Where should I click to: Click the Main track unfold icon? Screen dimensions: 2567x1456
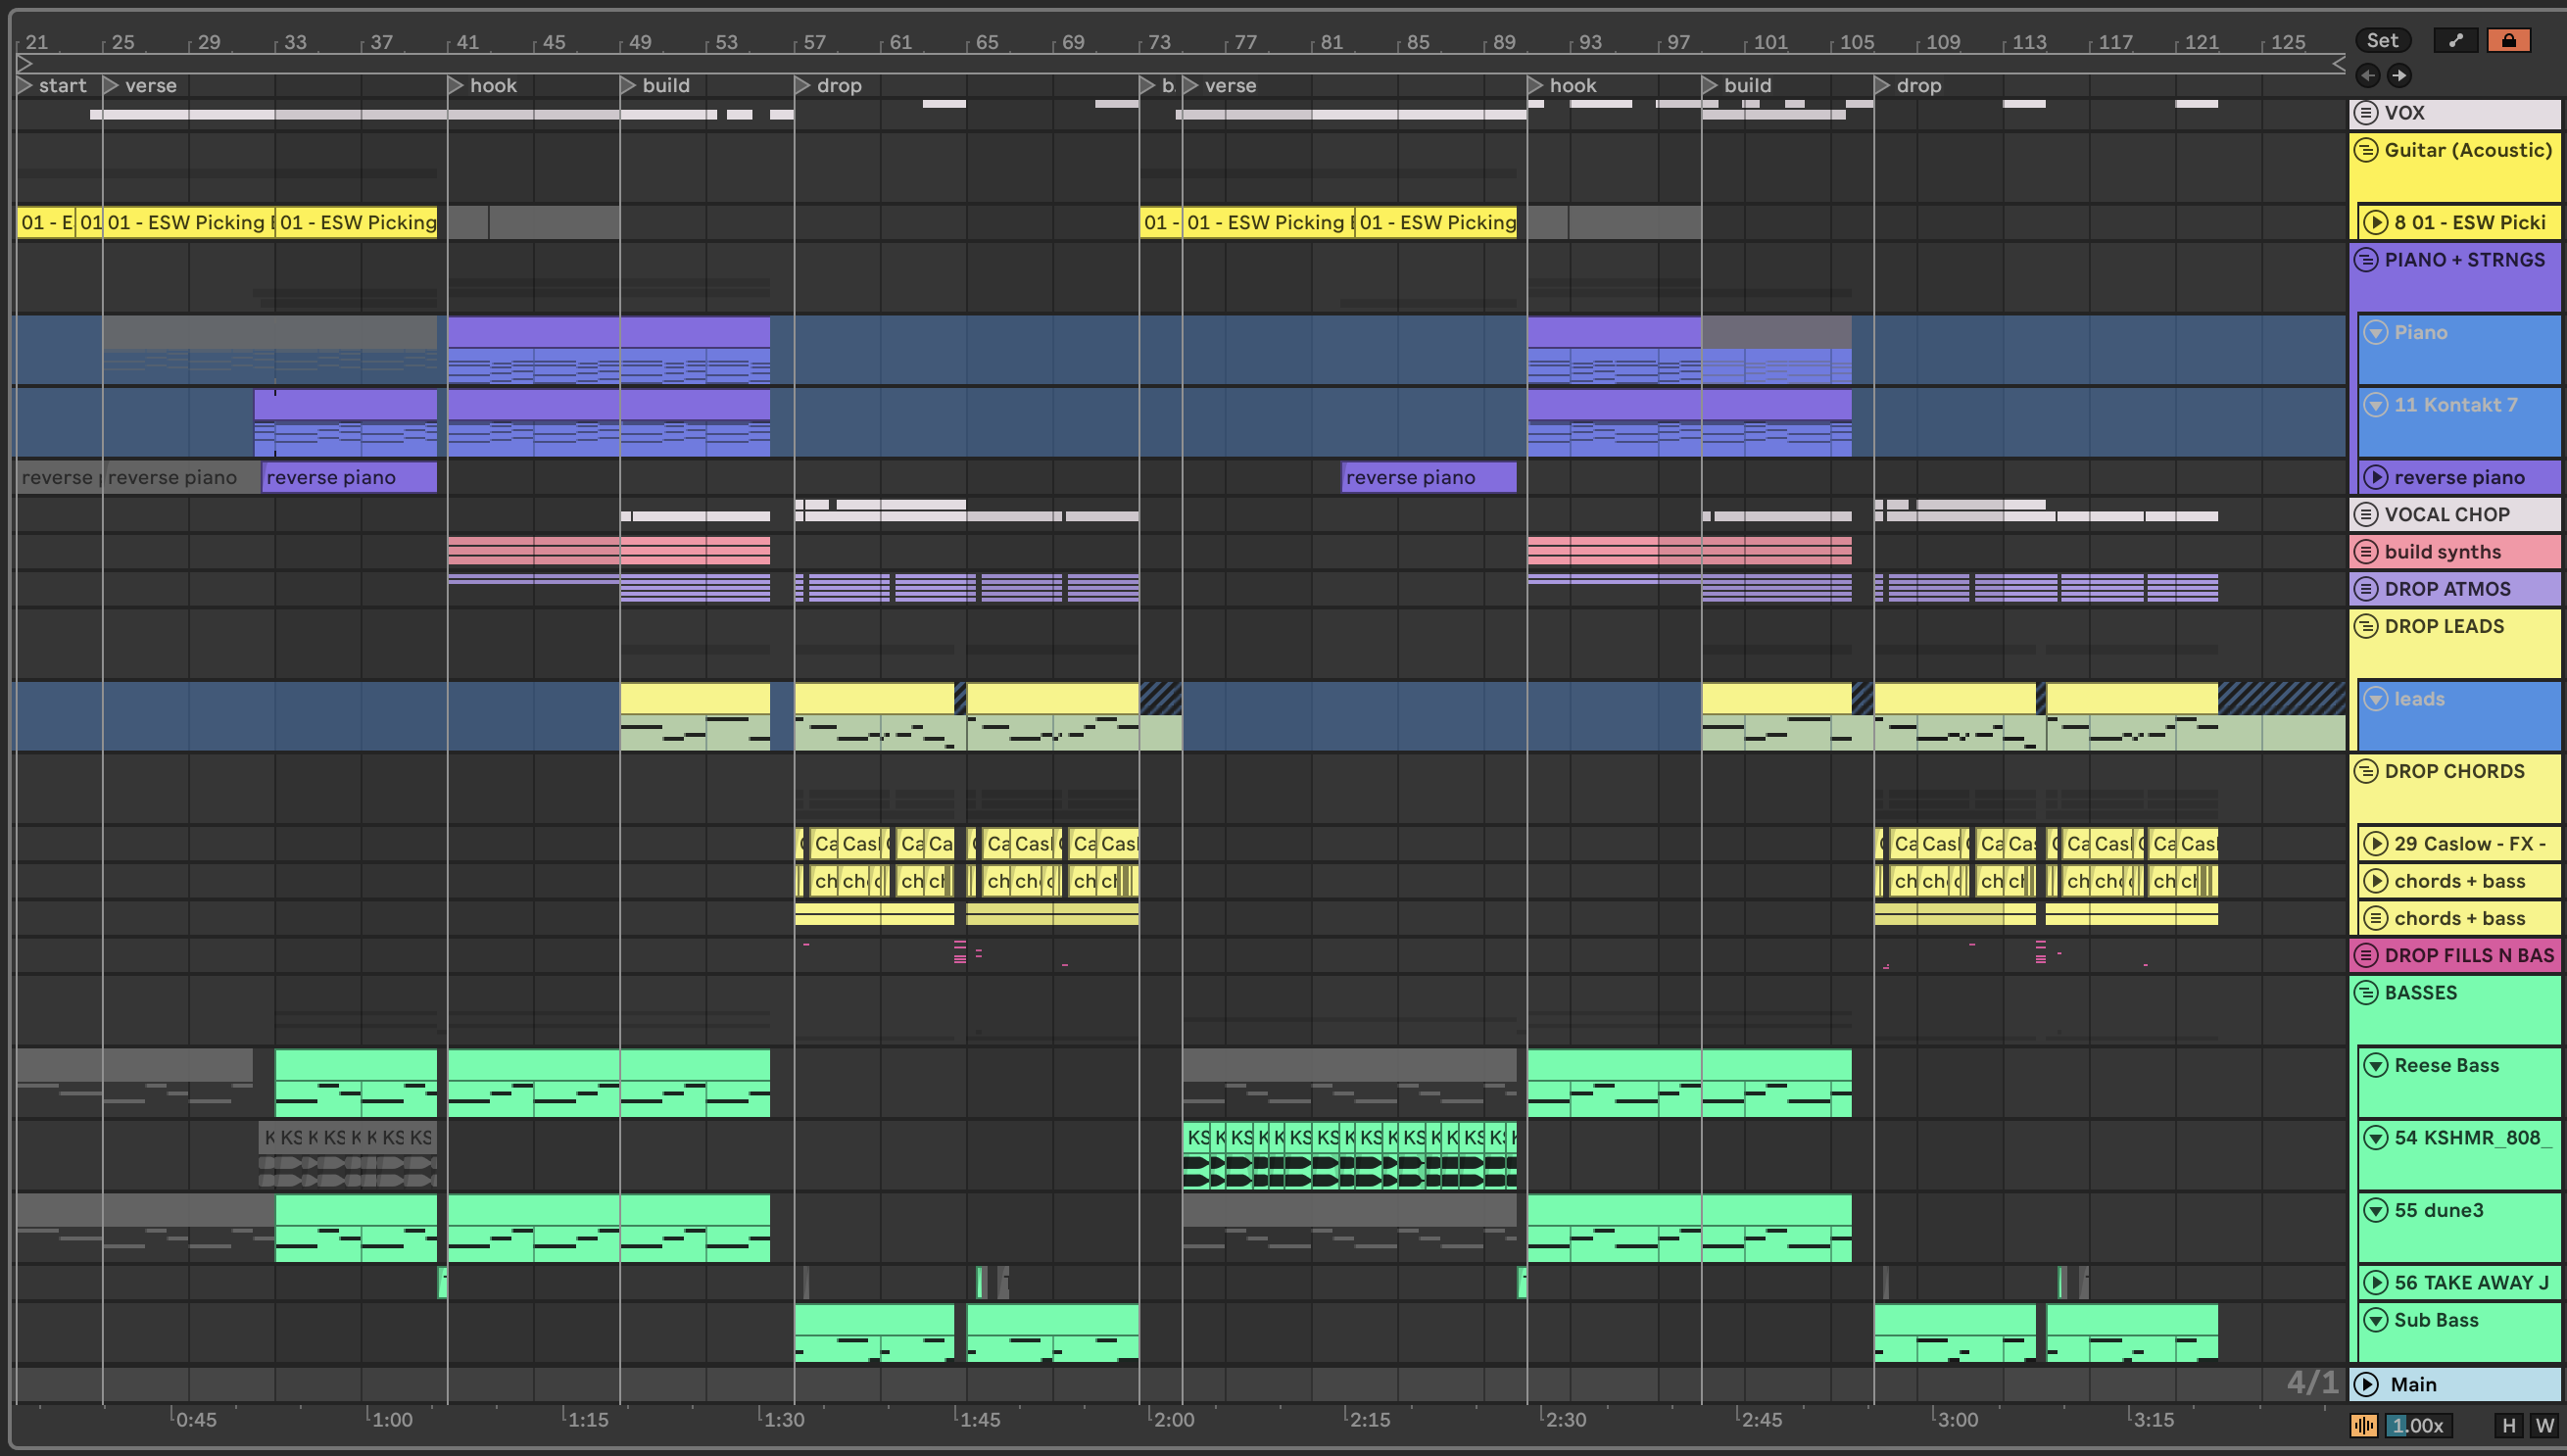[x=2366, y=1385]
